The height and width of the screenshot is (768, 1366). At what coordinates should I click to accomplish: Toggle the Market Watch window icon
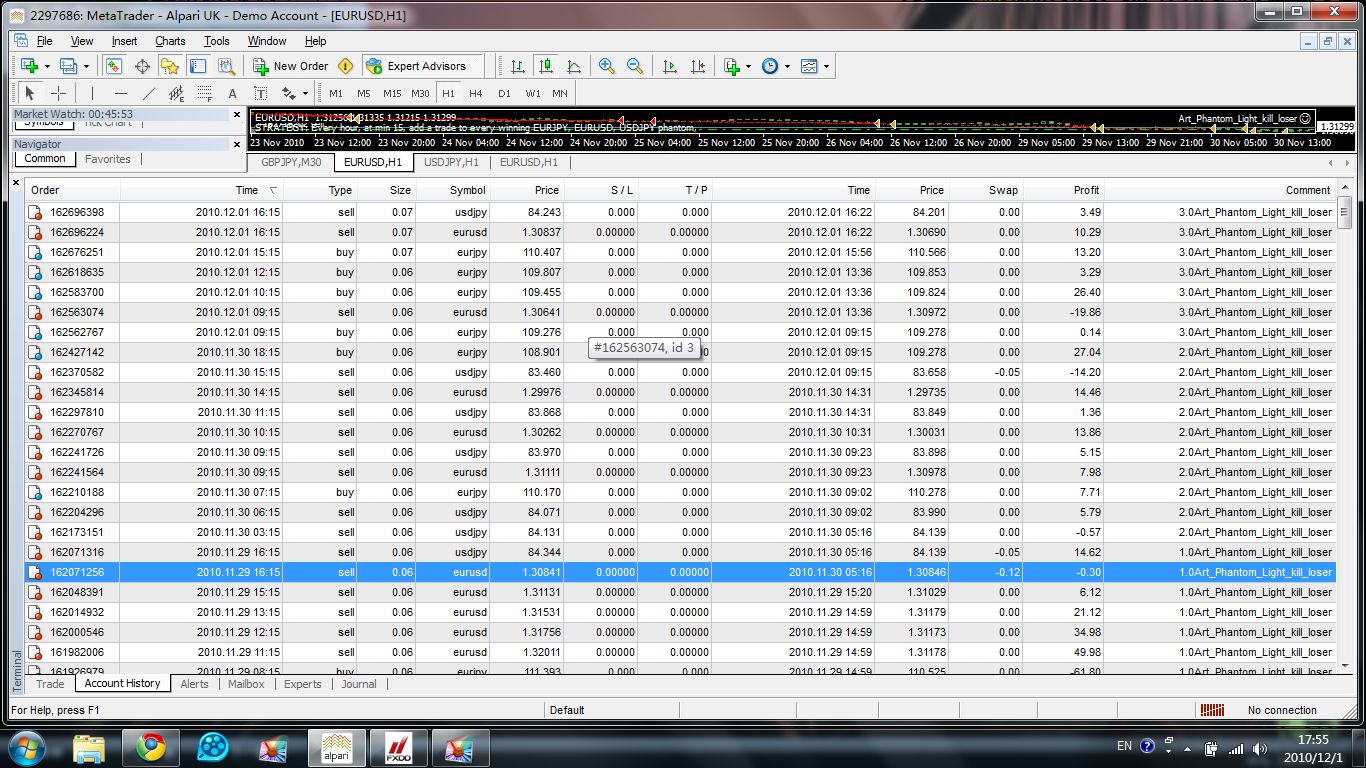coord(114,66)
